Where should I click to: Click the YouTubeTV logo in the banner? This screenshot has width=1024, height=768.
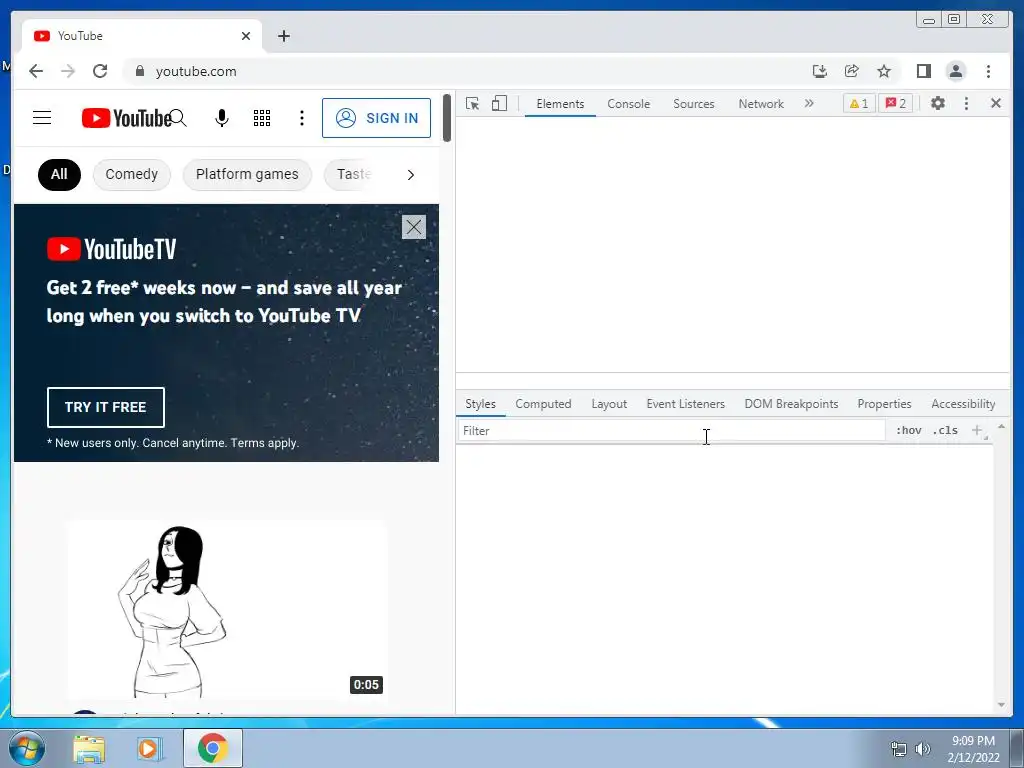pyautogui.click(x=112, y=249)
